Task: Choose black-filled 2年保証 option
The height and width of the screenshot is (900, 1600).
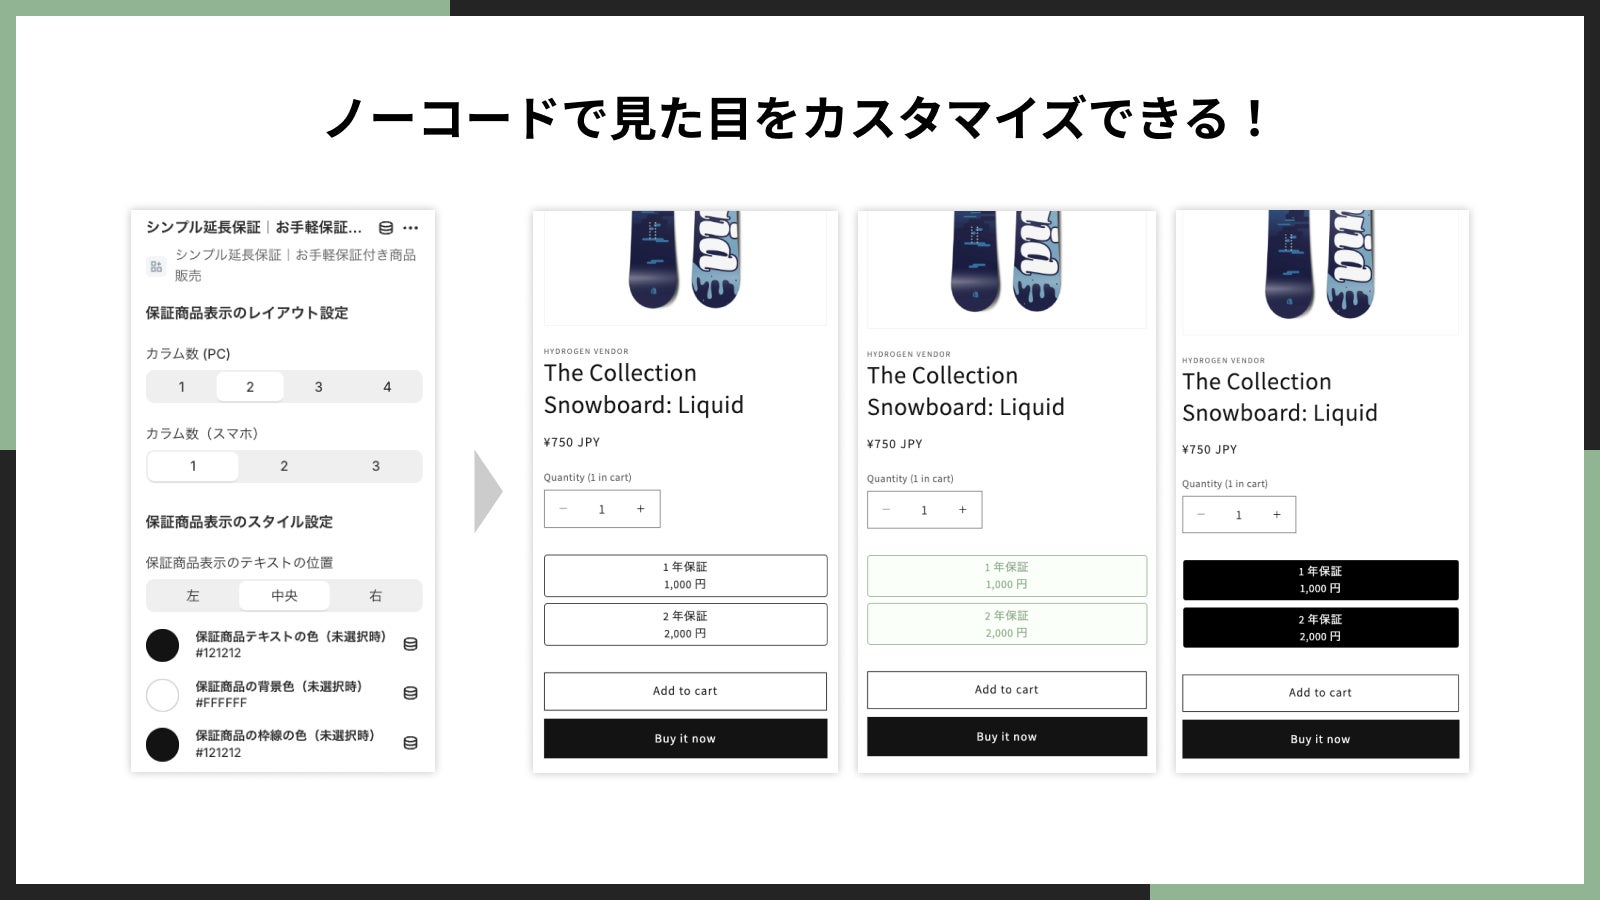Action: coord(1320,628)
